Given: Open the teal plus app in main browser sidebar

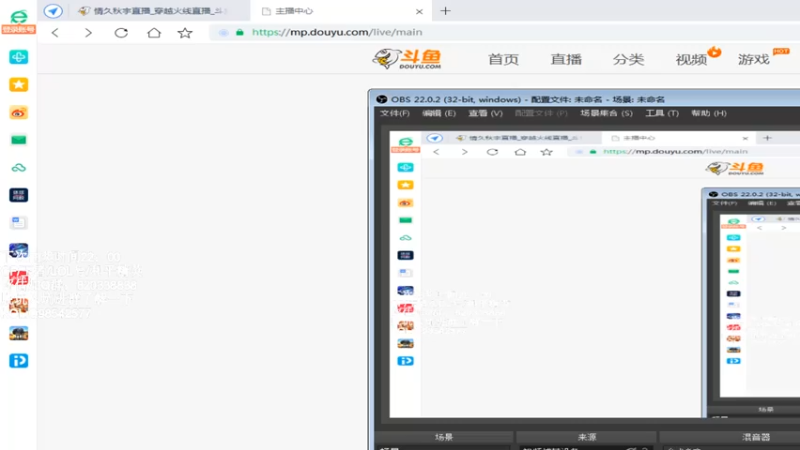Looking at the screenshot, I should click(18, 57).
